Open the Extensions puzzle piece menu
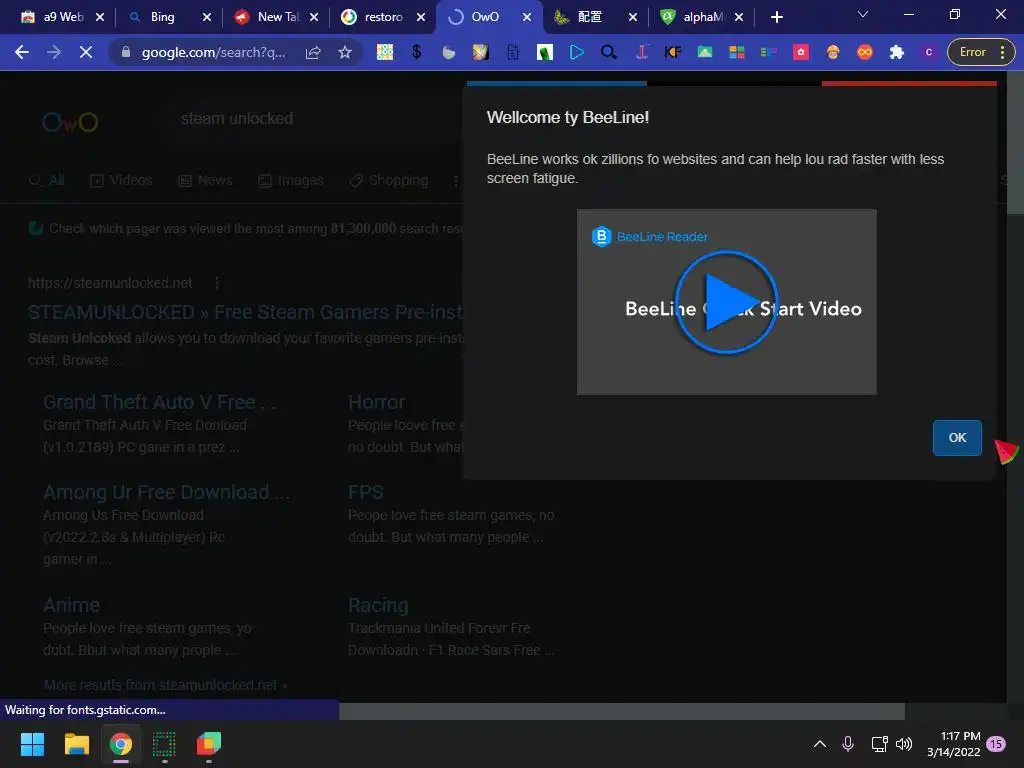 tap(897, 52)
